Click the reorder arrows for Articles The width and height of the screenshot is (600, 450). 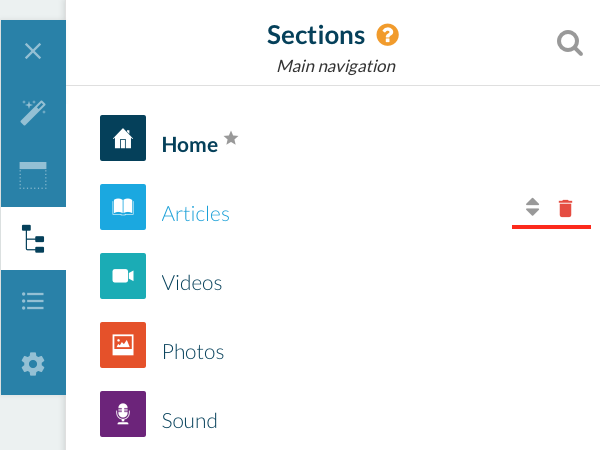click(533, 207)
